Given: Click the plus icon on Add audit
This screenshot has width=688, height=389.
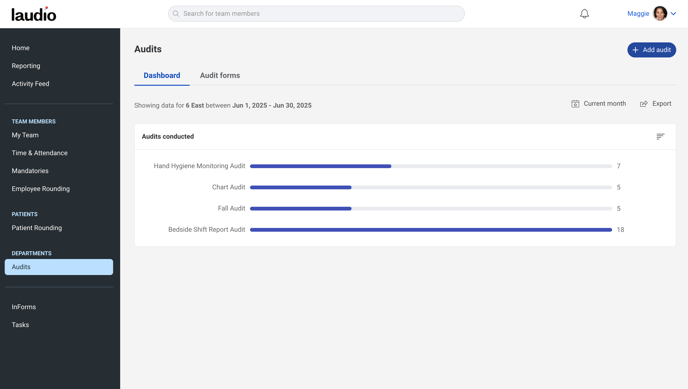Looking at the screenshot, I should pos(635,50).
